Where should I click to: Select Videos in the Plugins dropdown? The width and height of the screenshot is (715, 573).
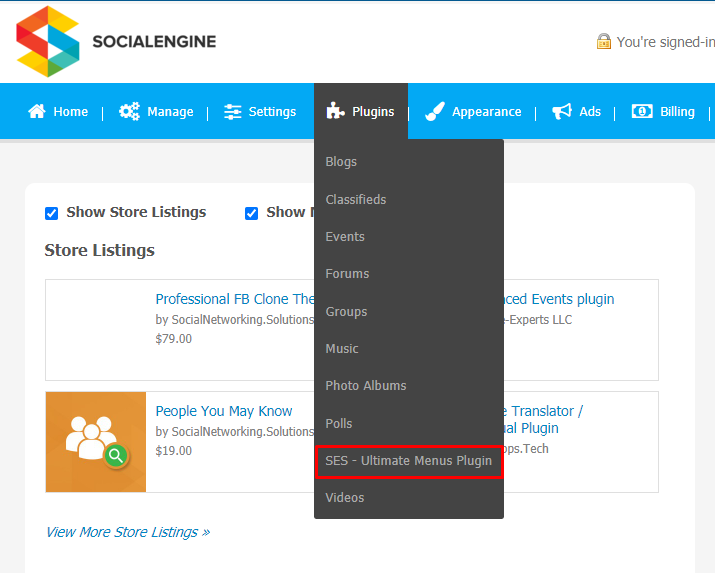[x=345, y=497]
